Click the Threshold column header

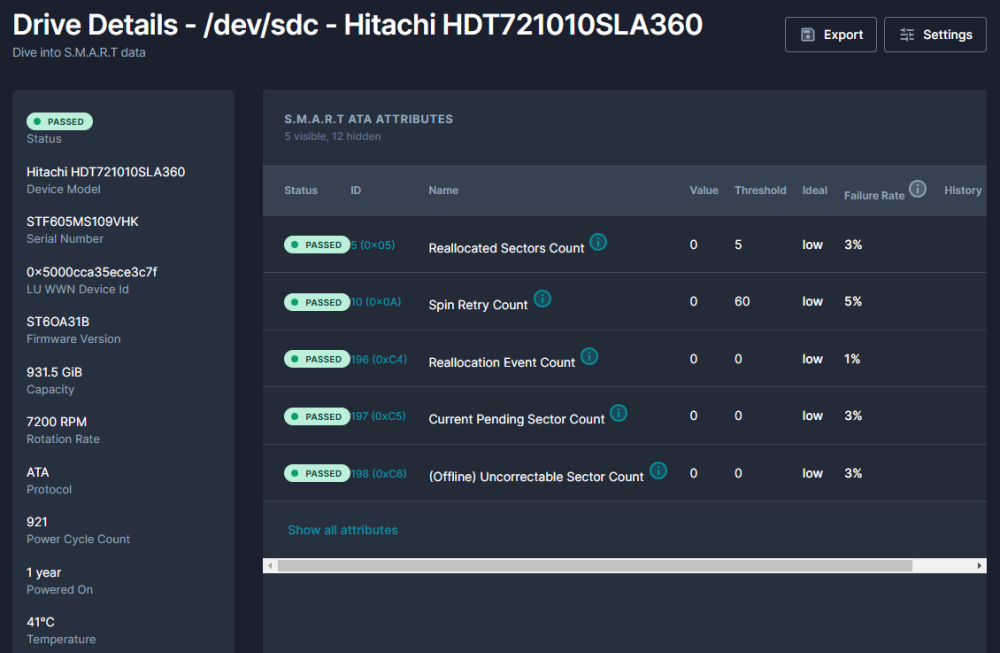coord(760,190)
